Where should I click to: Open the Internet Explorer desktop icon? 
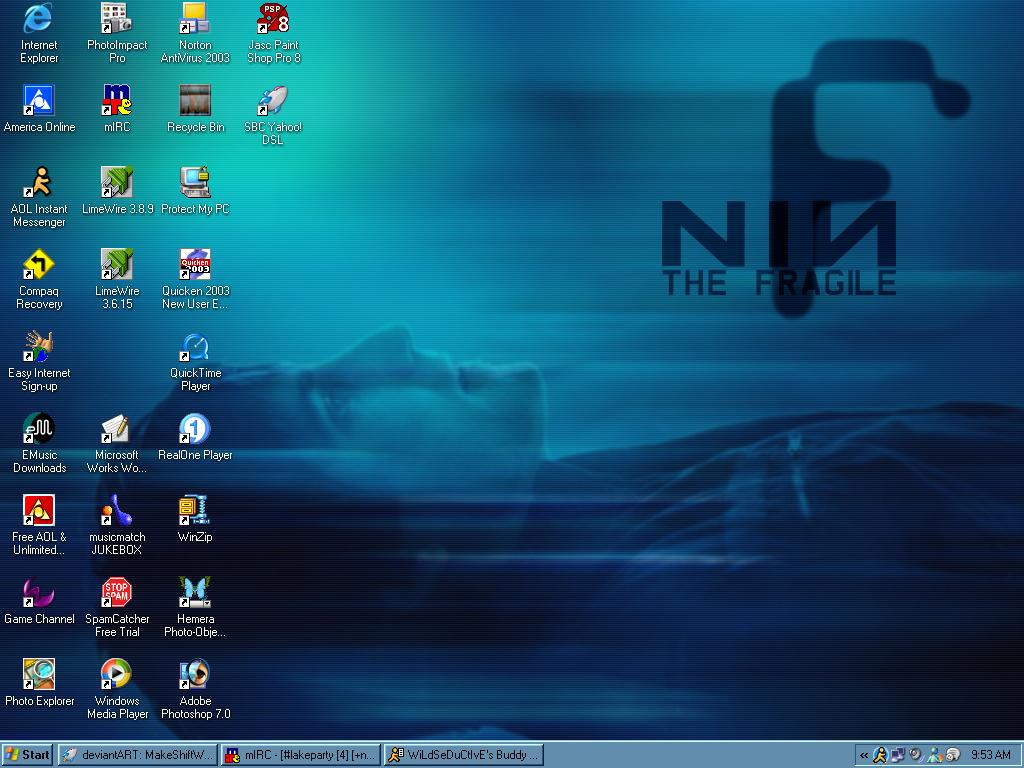[39, 18]
